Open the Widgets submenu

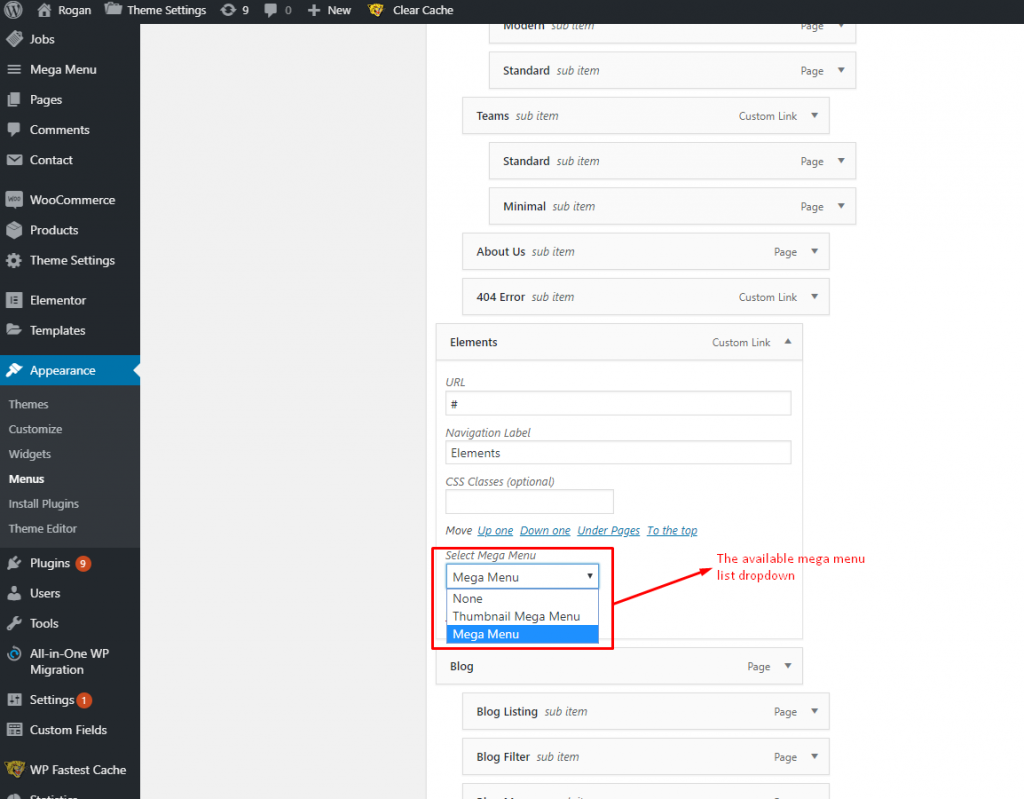coord(29,454)
